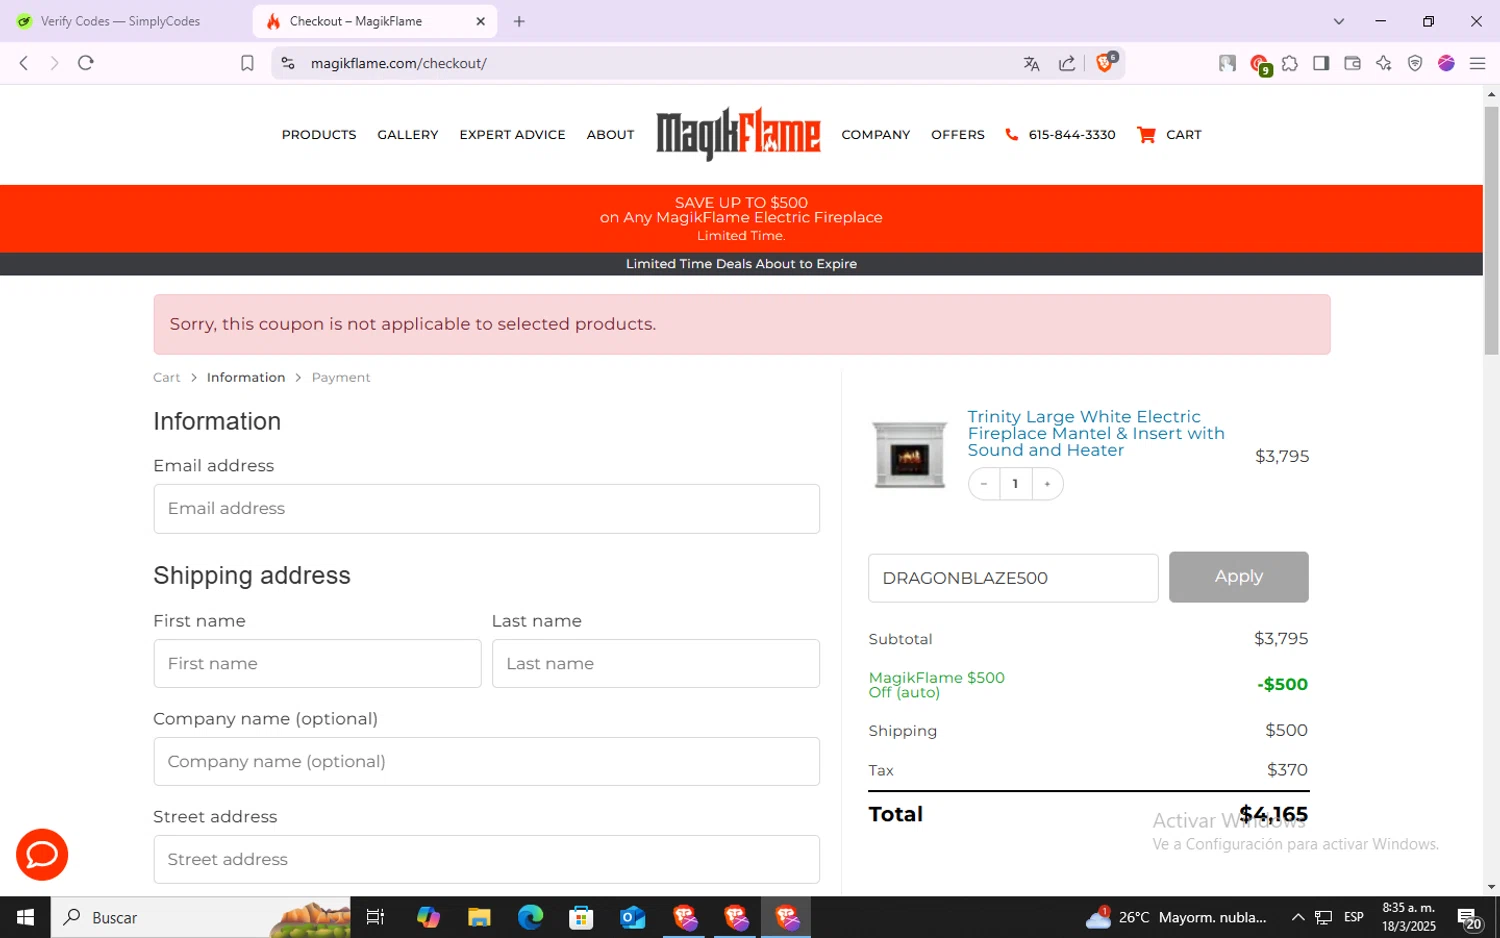
Task: Open Outlook from the taskbar
Action: coord(633,917)
